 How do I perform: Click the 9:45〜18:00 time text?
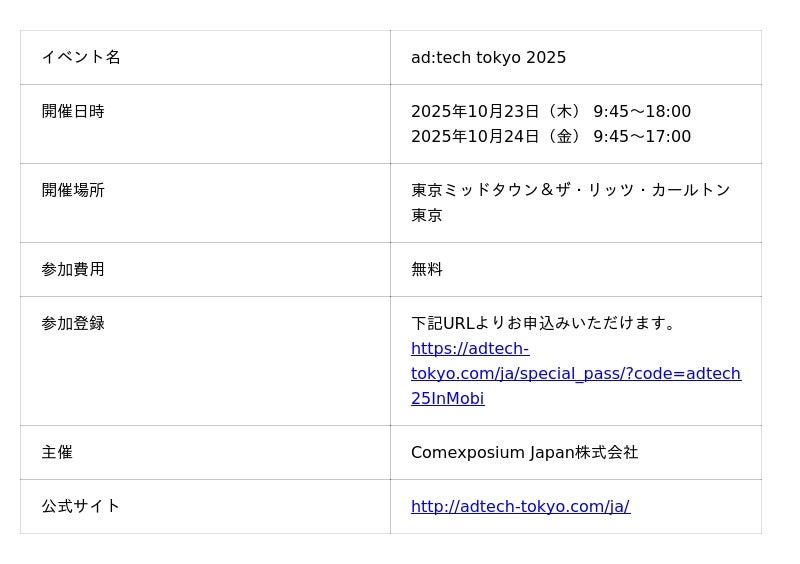point(642,112)
